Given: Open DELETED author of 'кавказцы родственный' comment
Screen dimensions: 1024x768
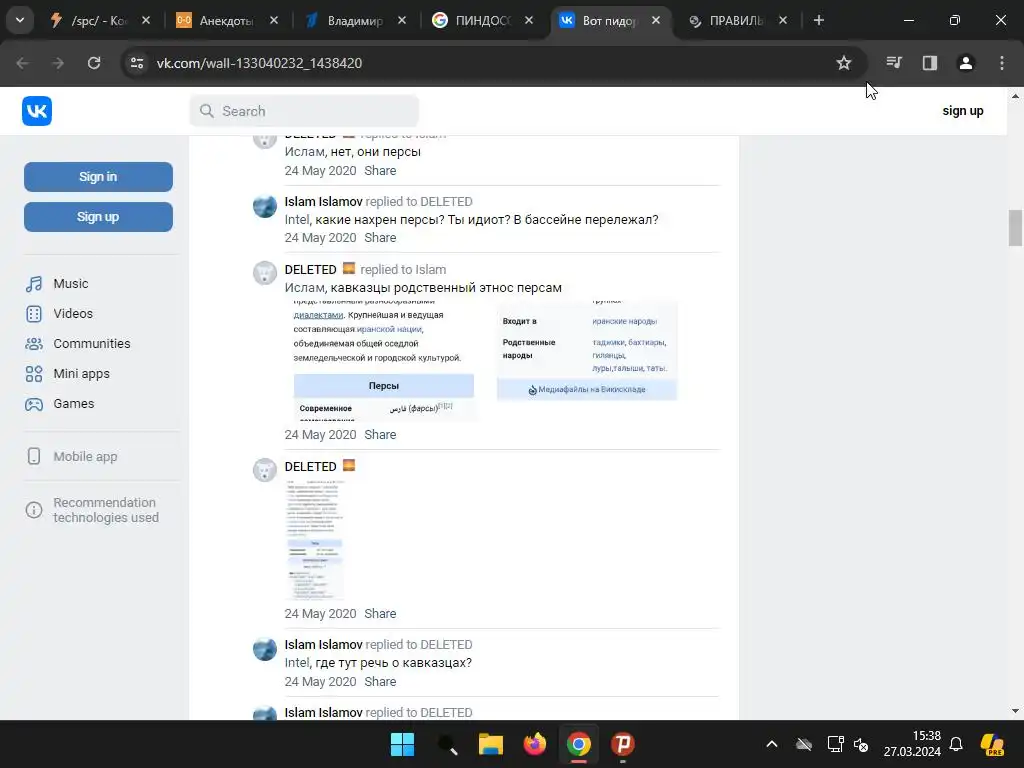Looking at the screenshot, I should (310, 270).
